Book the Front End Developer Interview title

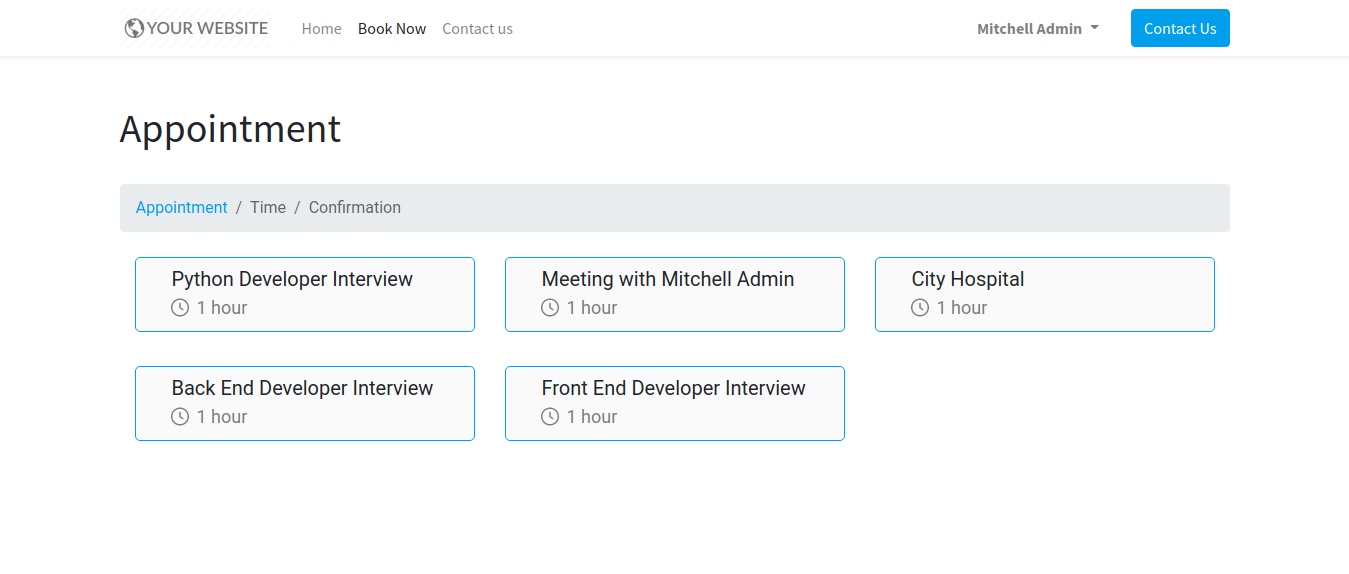coord(673,389)
